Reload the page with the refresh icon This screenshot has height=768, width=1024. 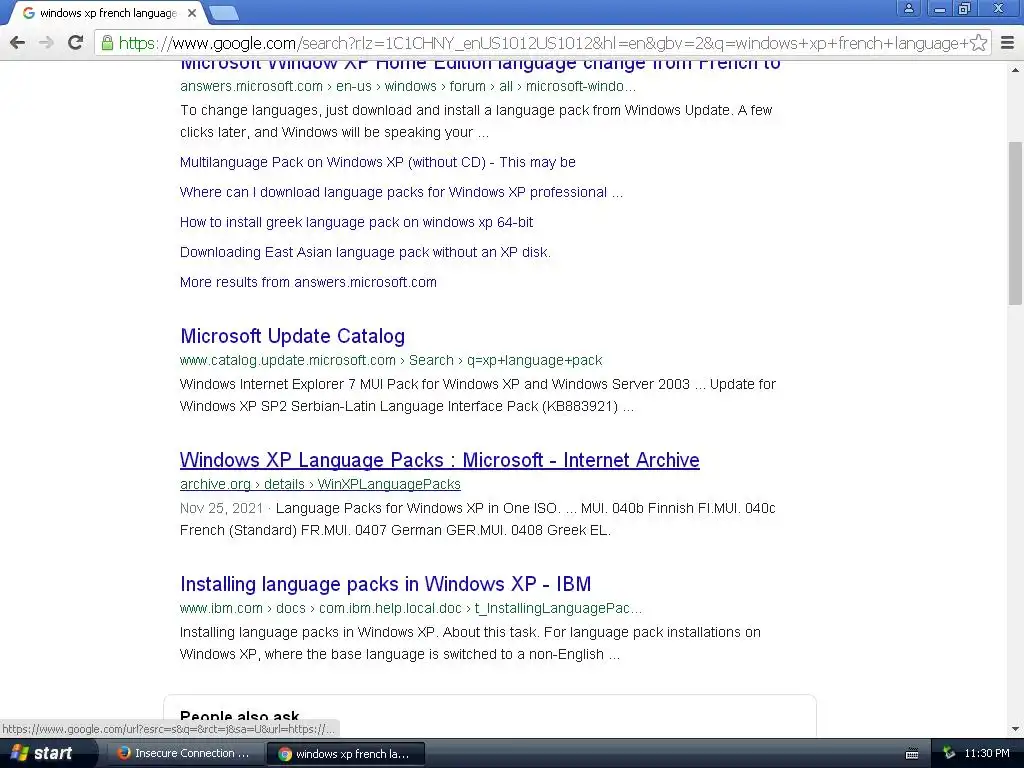[76, 43]
